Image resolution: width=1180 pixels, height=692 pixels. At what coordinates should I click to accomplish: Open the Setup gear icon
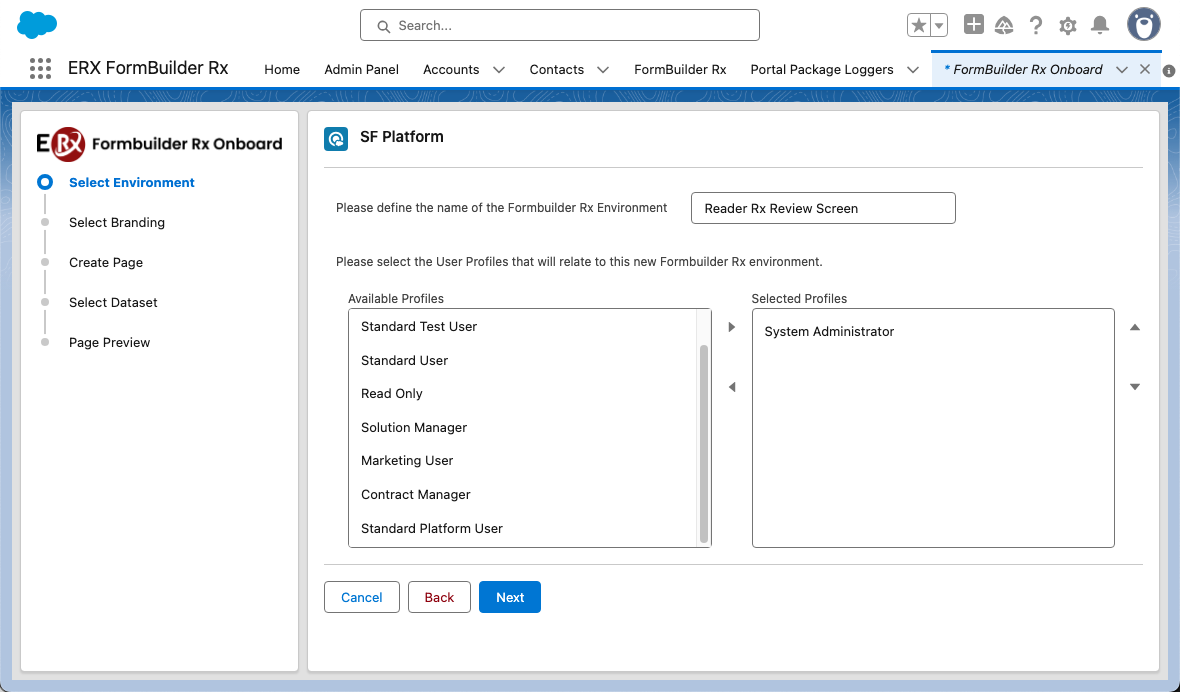point(1068,26)
